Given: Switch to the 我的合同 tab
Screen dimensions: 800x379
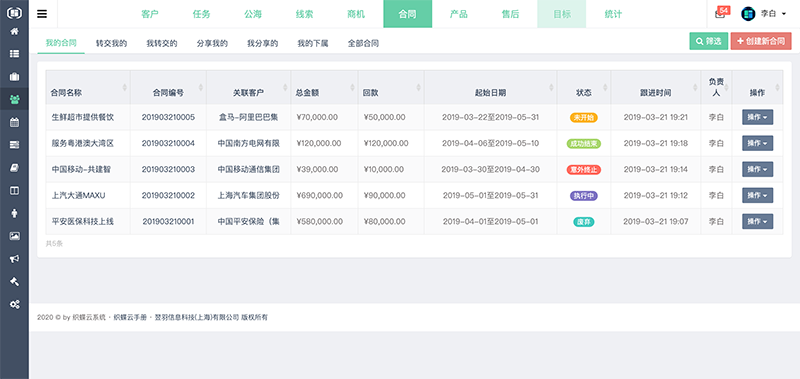Looking at the screenshot, I should point(61,43).
